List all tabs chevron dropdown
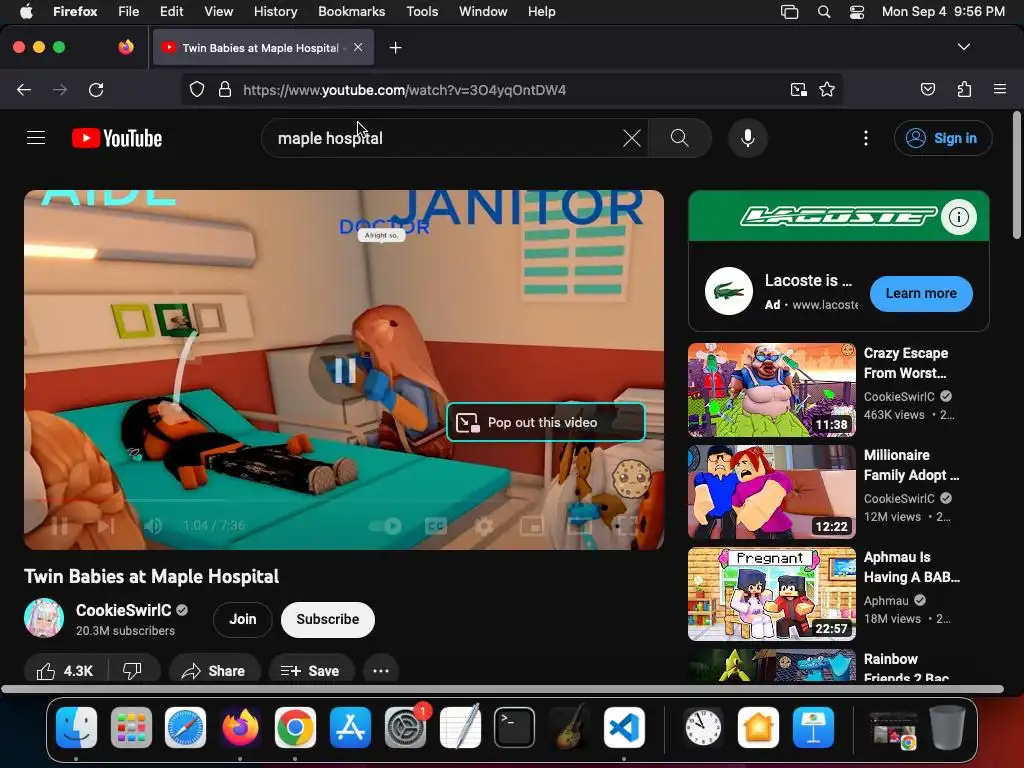The image size is (1024, 768). coord(963,47)
